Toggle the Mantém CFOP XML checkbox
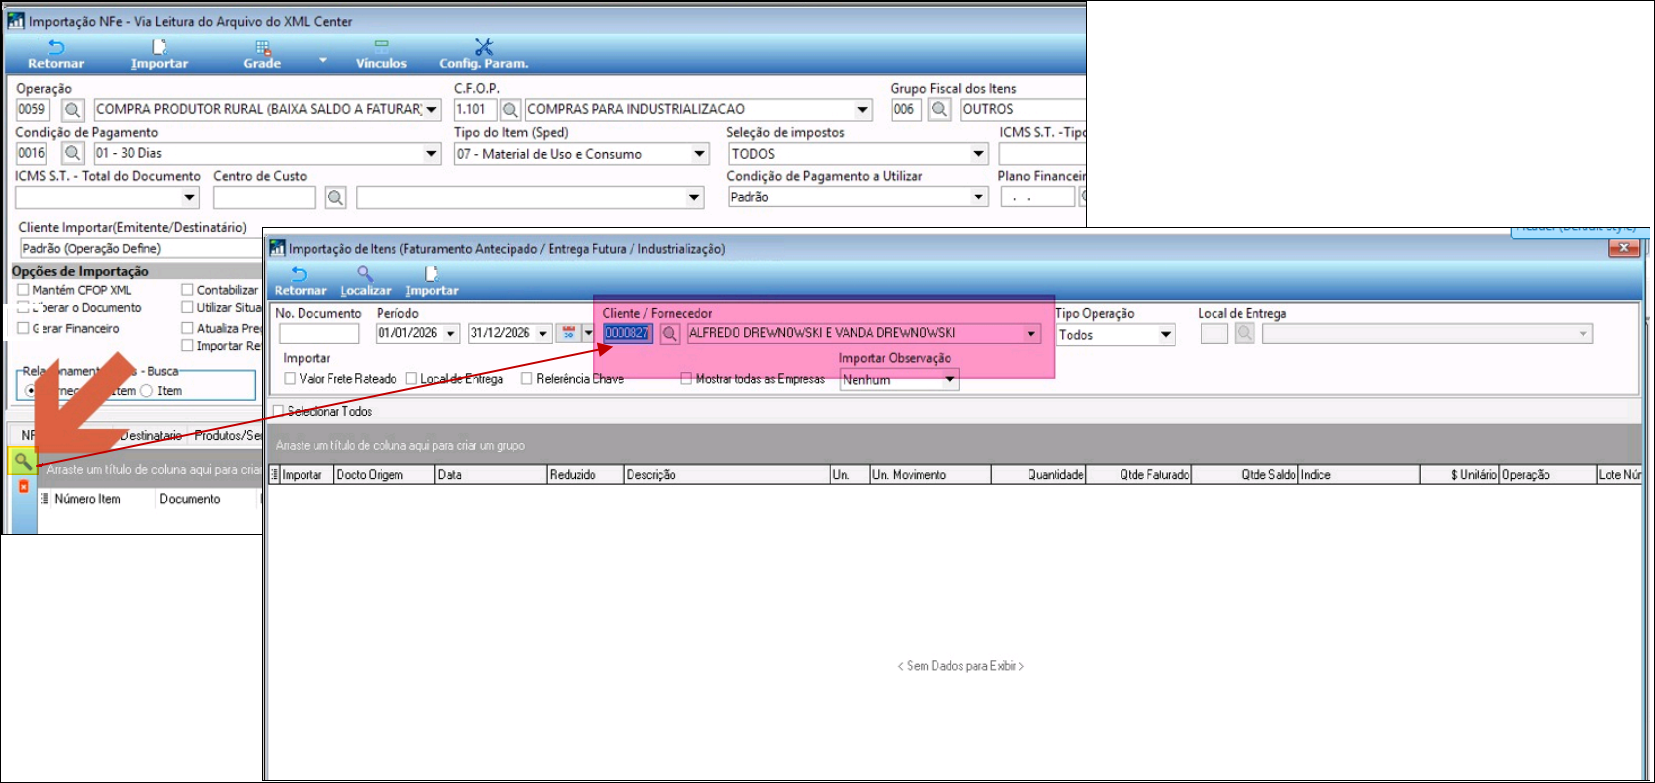This screenshot has height=783, width=1655. [23, 290]
